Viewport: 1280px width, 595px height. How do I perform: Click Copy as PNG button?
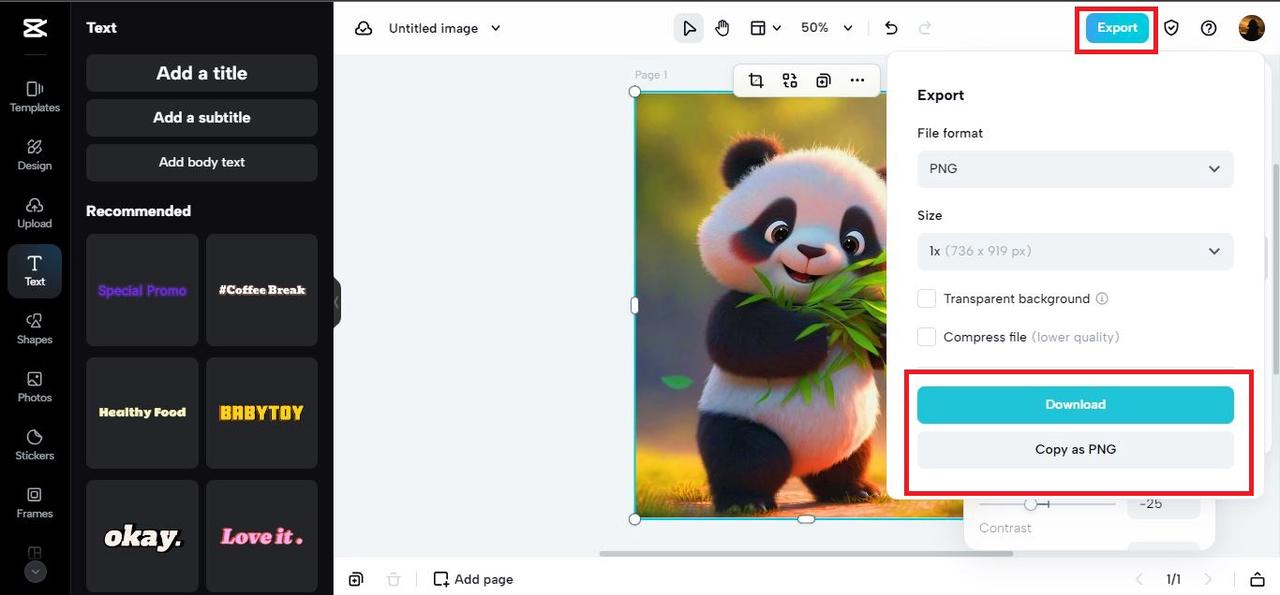coord(1075,450)
